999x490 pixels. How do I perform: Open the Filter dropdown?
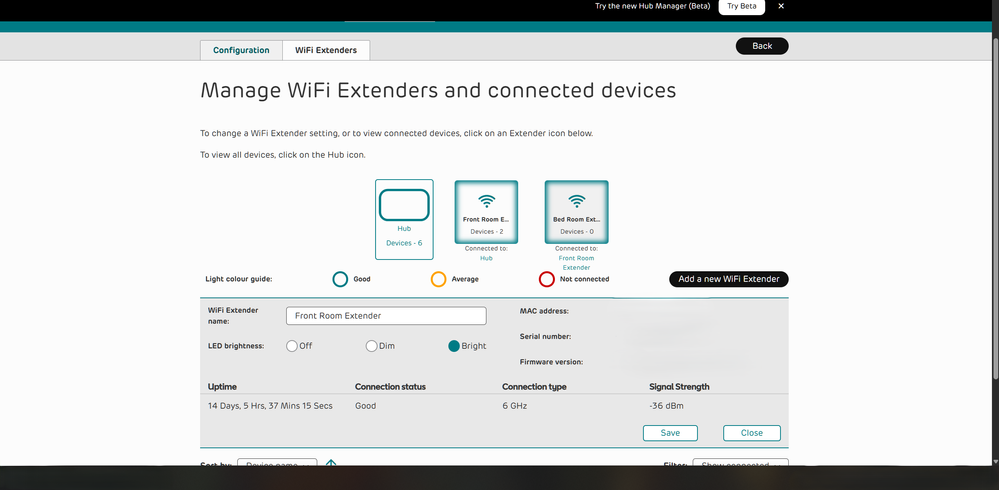point(740,463)
